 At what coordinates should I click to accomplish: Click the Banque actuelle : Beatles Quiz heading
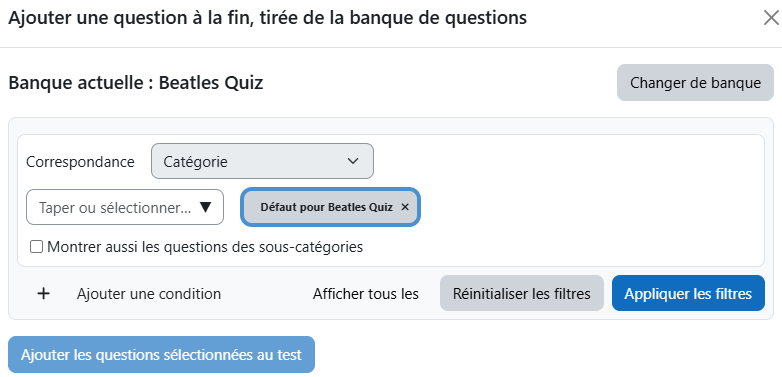tap(136, 83)
